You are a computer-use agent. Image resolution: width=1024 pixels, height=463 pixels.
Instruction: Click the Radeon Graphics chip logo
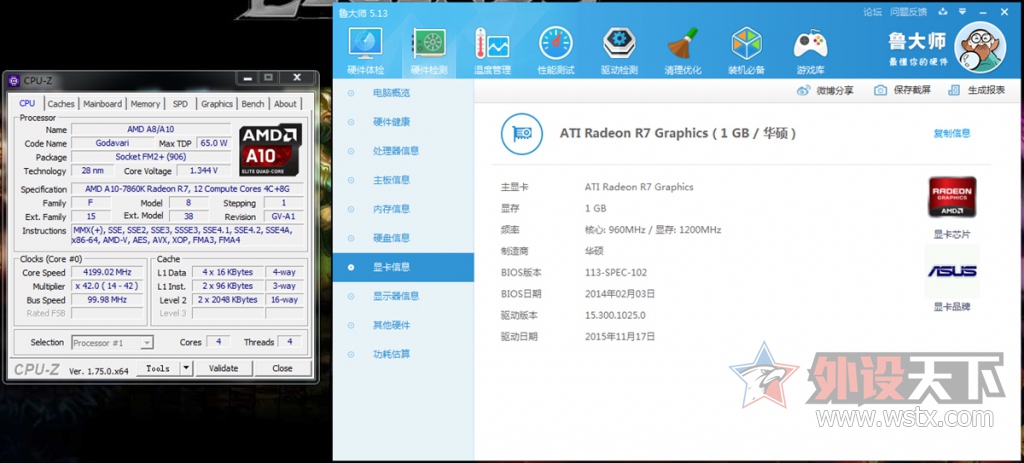coord(952,197)
